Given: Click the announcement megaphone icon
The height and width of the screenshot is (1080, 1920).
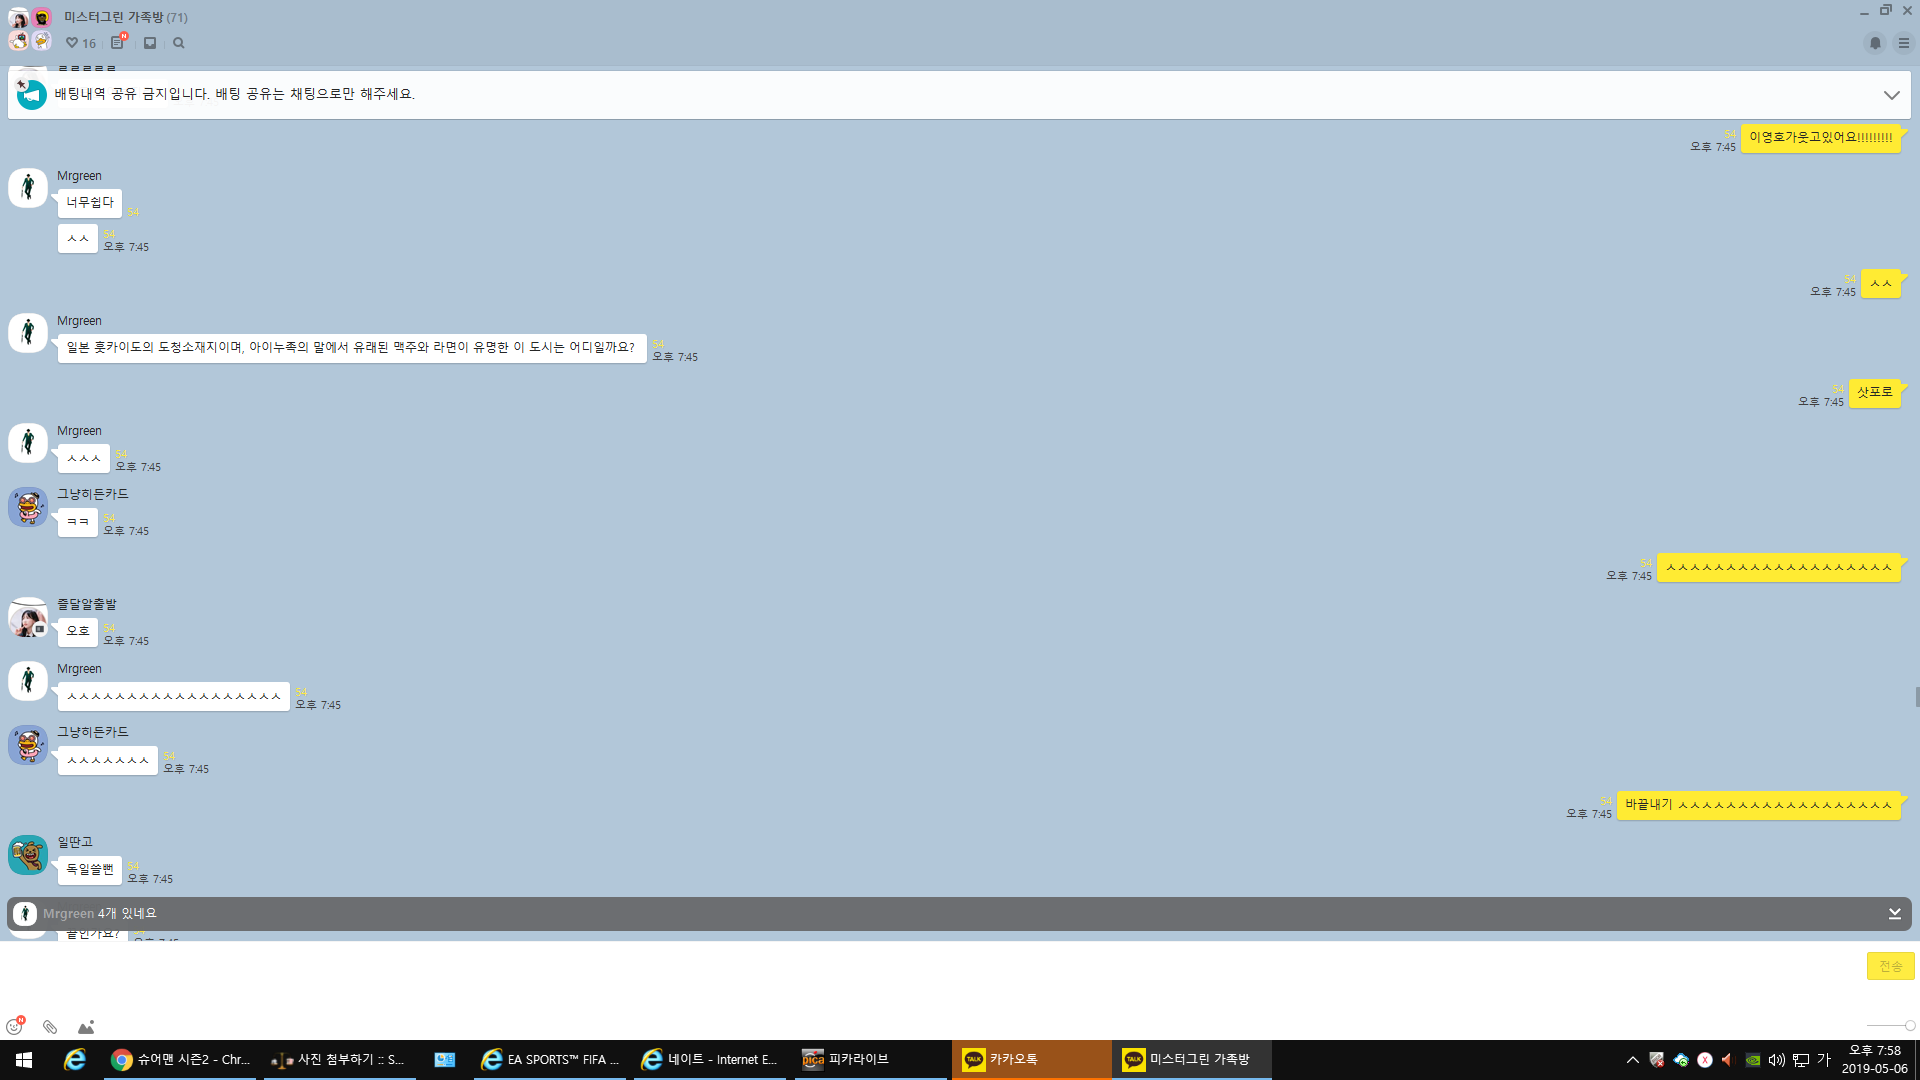Looking at the screenshot, I should tap(32, 95).
